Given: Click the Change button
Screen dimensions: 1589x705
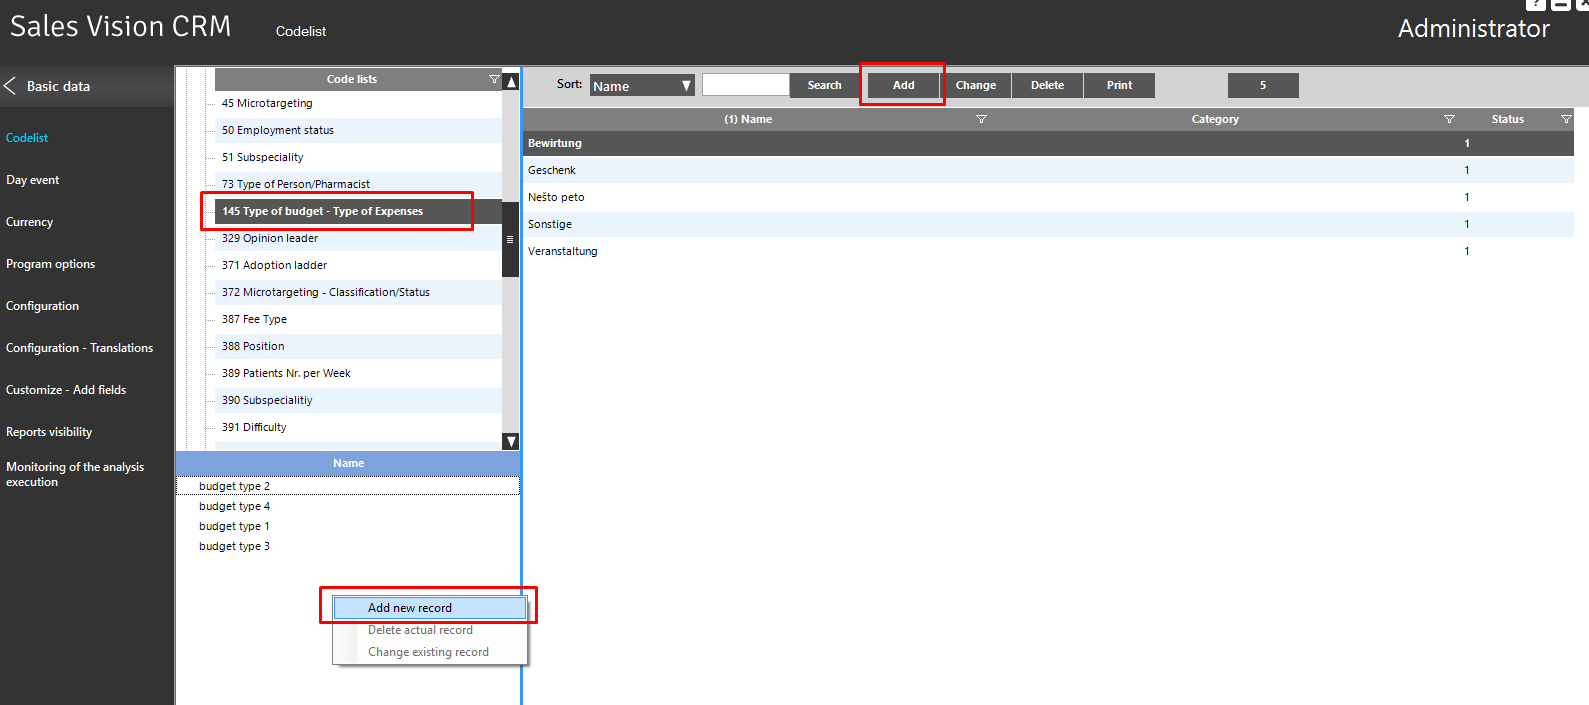Looking at the screenshot, I should click(975, 86).
